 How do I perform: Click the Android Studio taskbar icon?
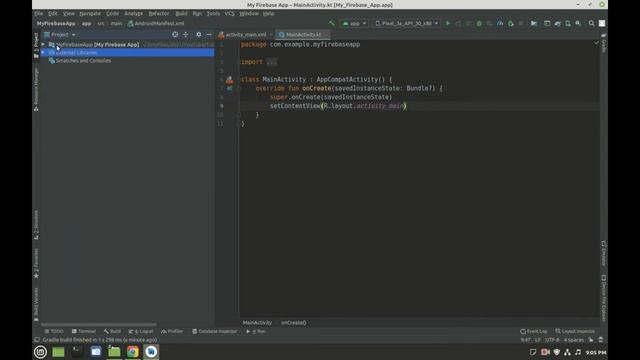click(x=151, y=351)
